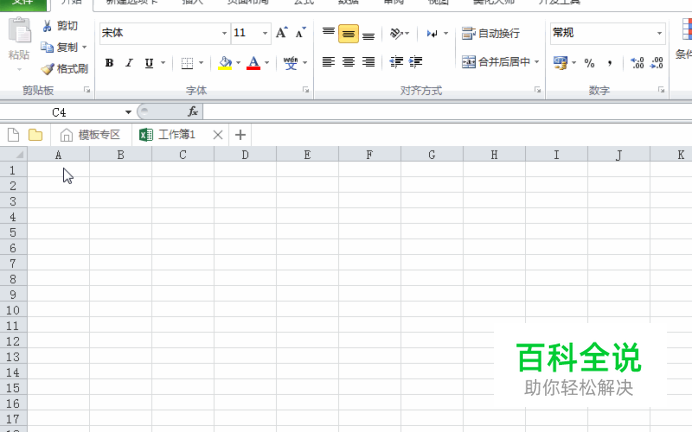
Task: Click the Name Box showing C4
Action: click(x=60, y=113)
